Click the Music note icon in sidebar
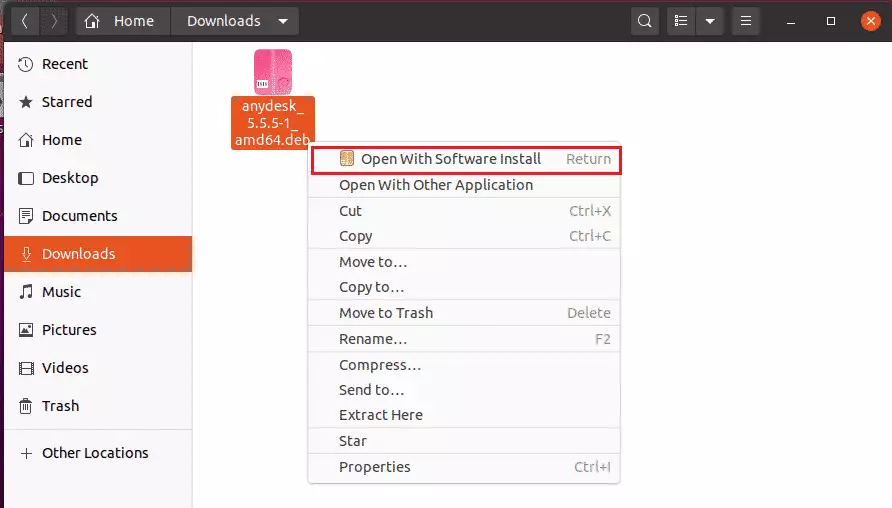This screenshot has height=508, width=892. [26, 292]
